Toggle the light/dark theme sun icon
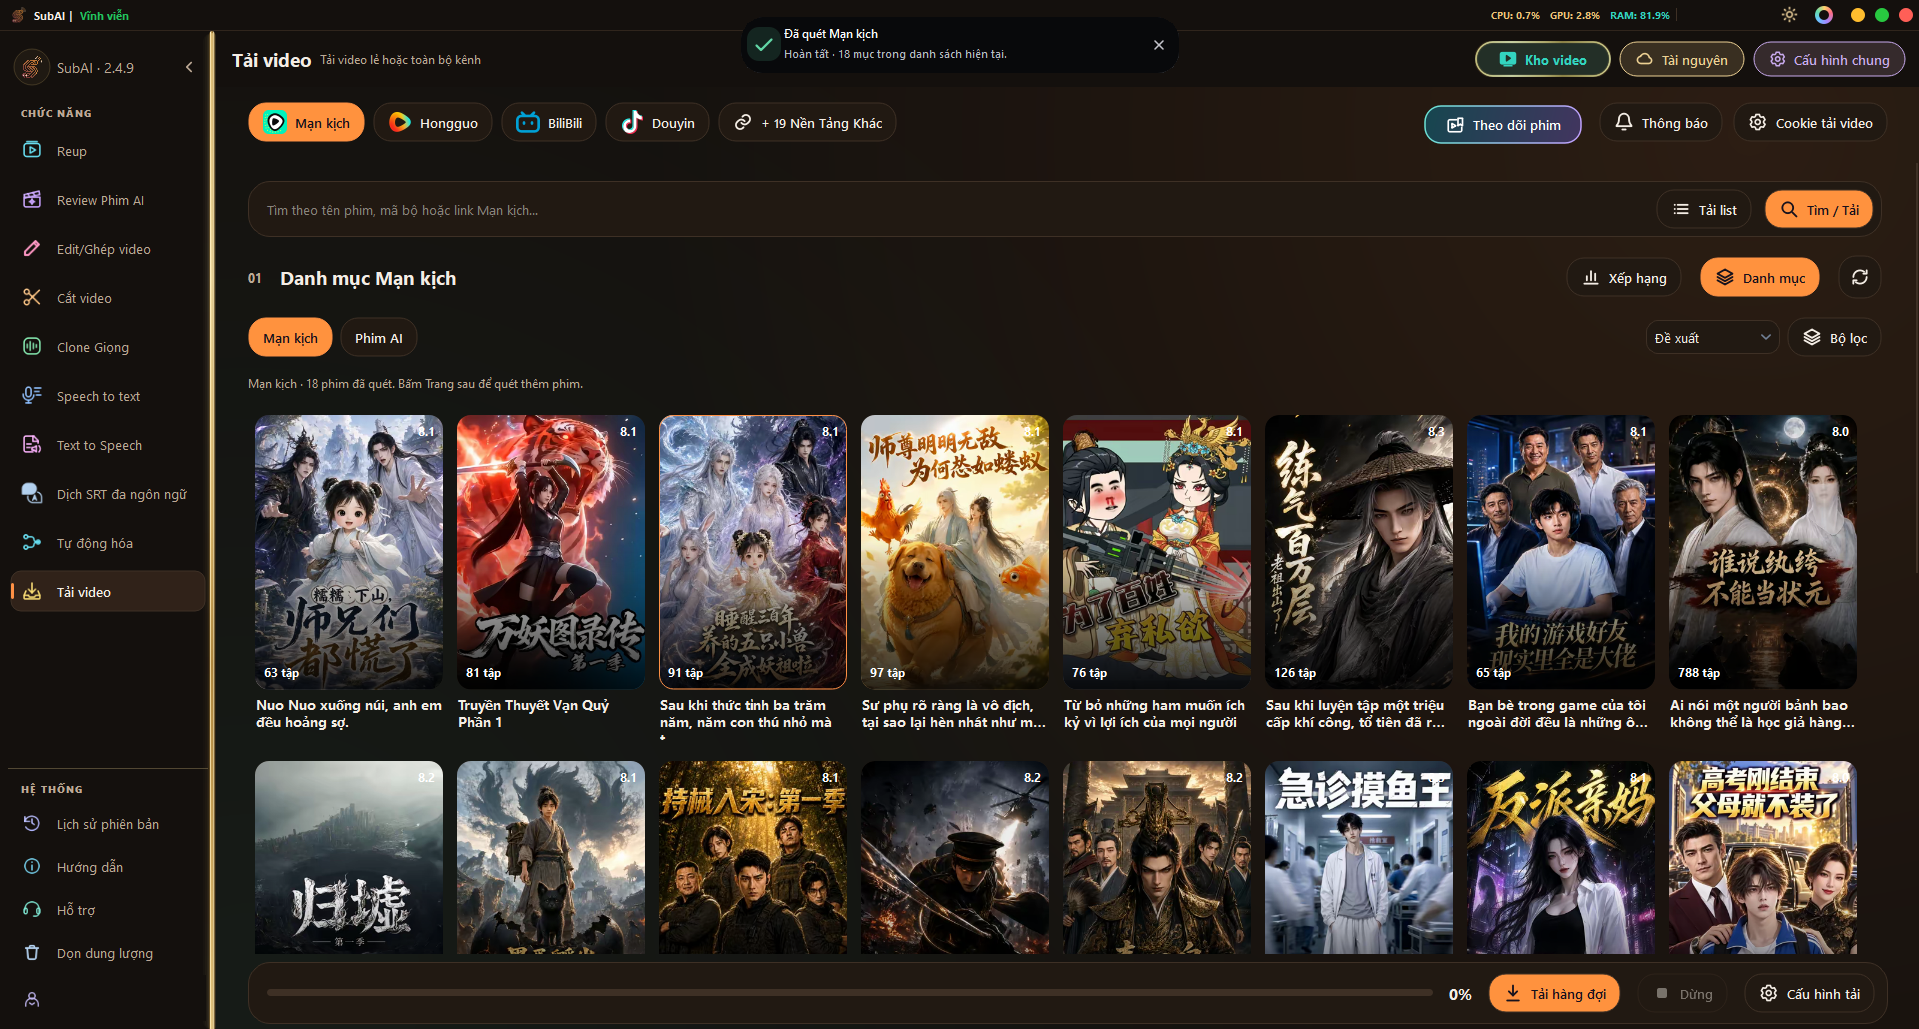This screenshot has width=1919, height=1029. point(1789,15)
